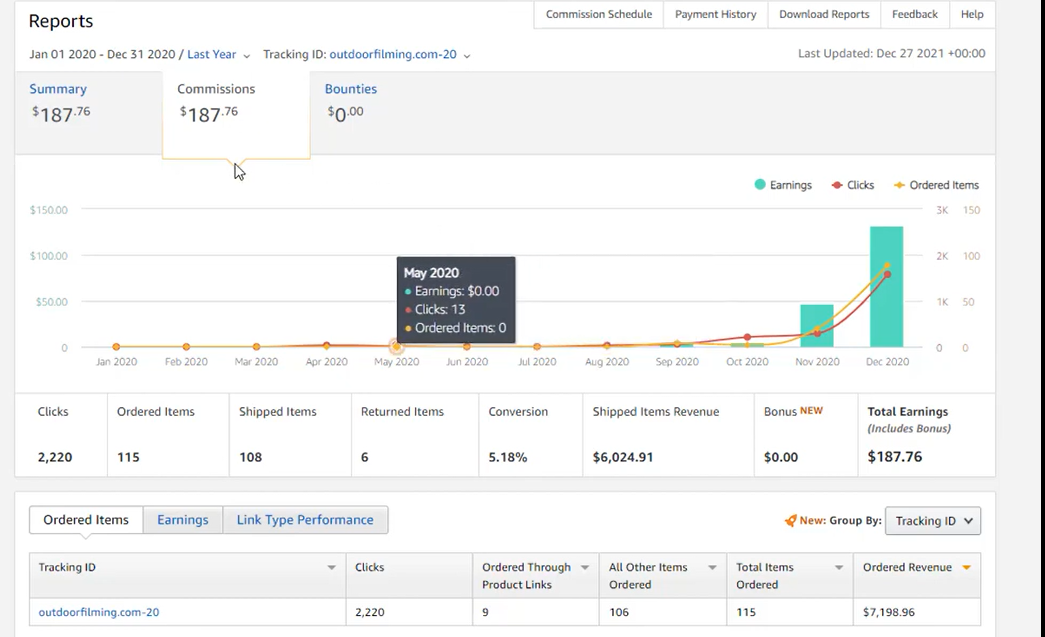Click the orange Ordered Revenue sort arrow

[x=966, y=568]
